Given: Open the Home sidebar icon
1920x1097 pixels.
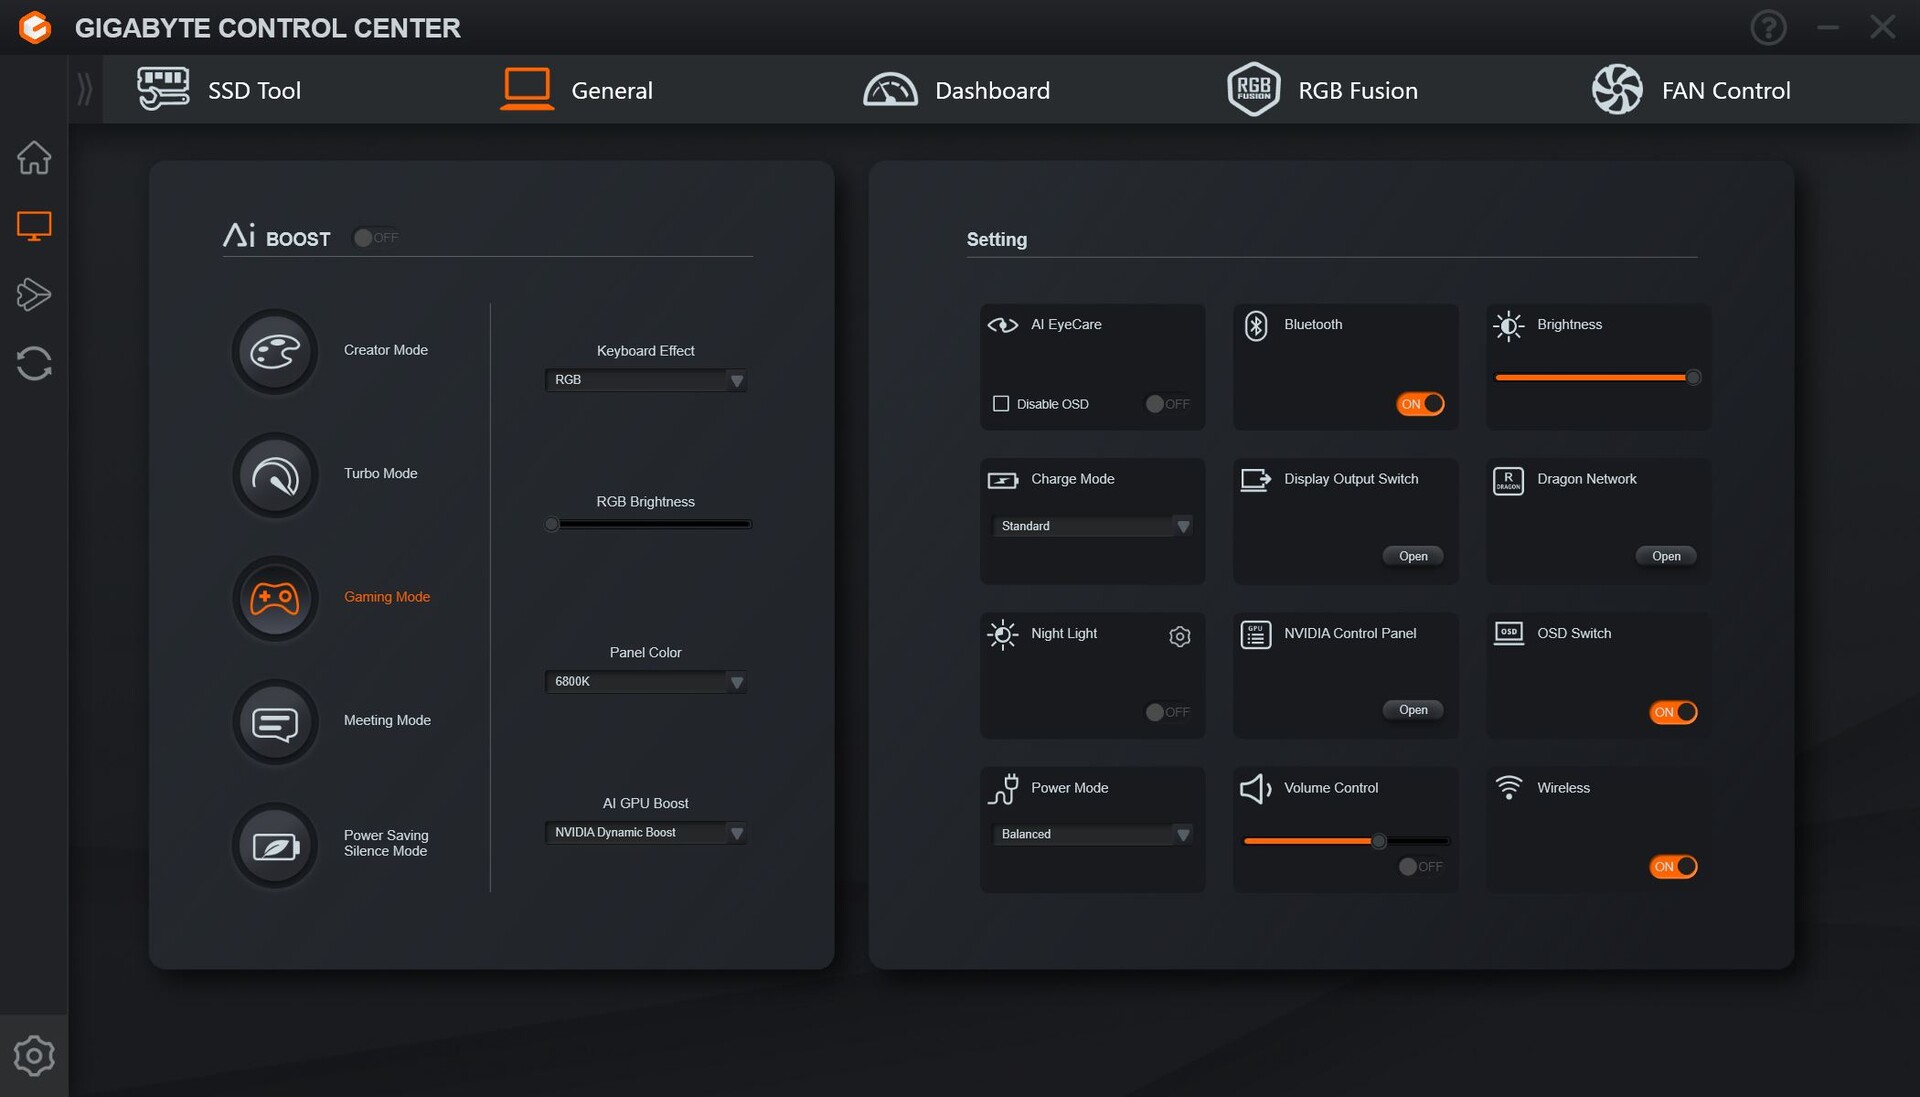Looking at the screenshot, I should click(x=34, y=157).
